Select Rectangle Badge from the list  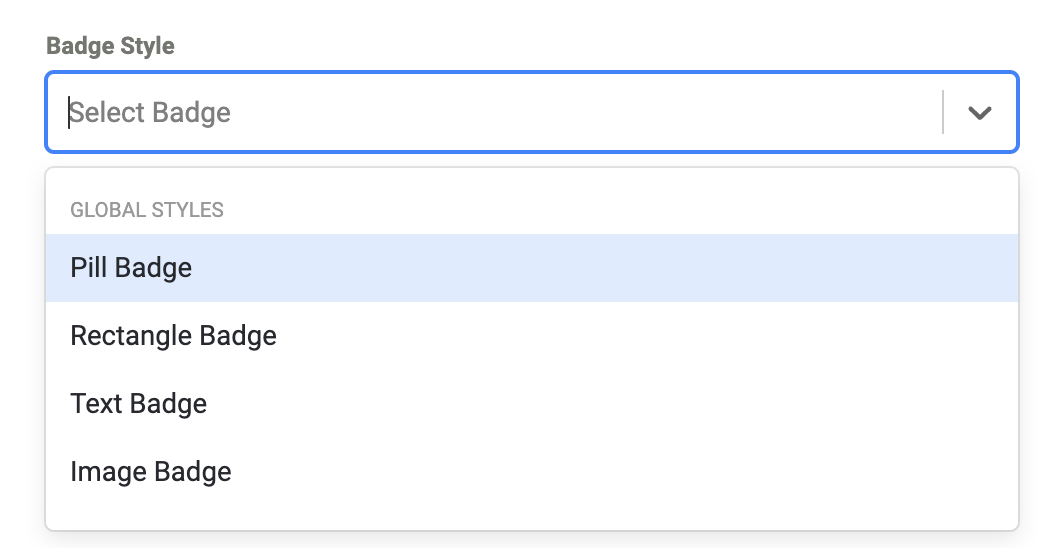coord(173,336)
